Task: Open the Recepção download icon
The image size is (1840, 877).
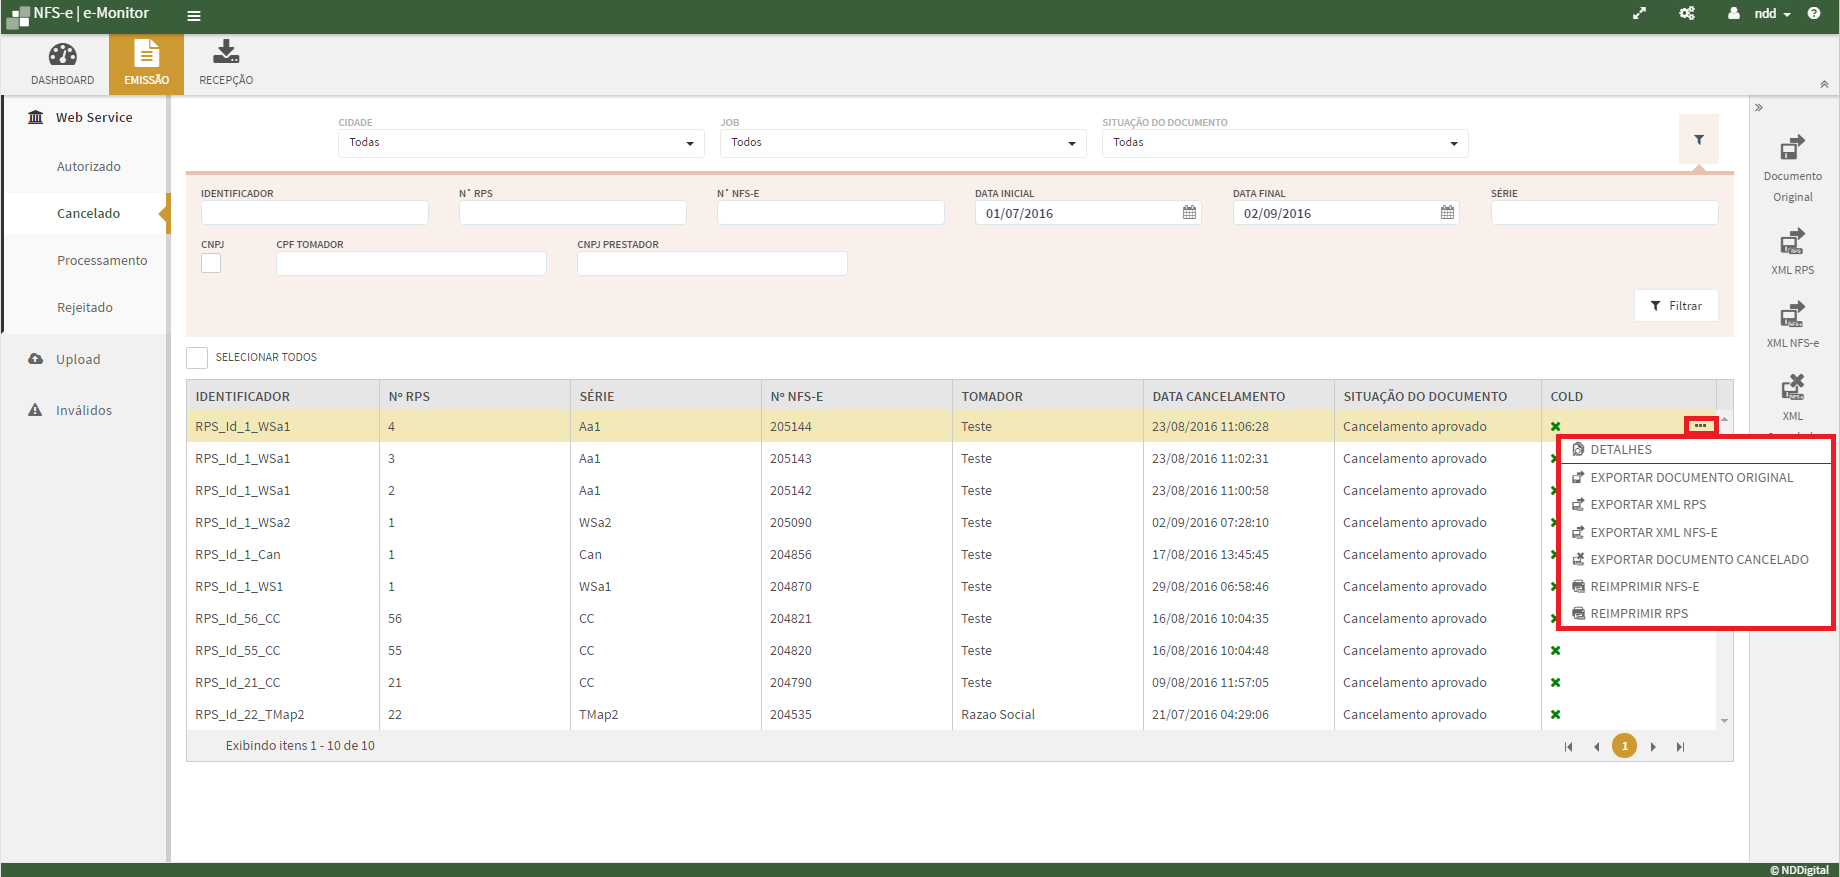Action: [x=226, y=53]
